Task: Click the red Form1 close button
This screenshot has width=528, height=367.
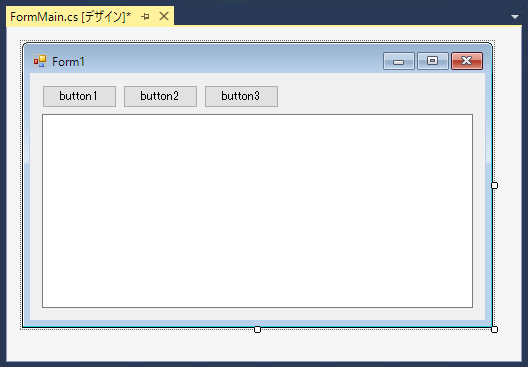Action: [x=467, y=61]
